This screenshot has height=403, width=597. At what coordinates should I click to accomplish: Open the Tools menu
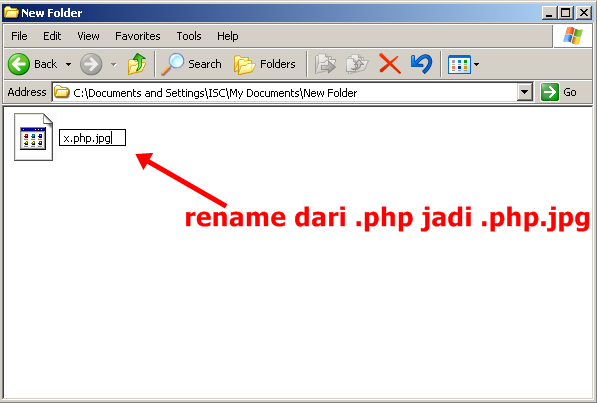coord(189,36)
